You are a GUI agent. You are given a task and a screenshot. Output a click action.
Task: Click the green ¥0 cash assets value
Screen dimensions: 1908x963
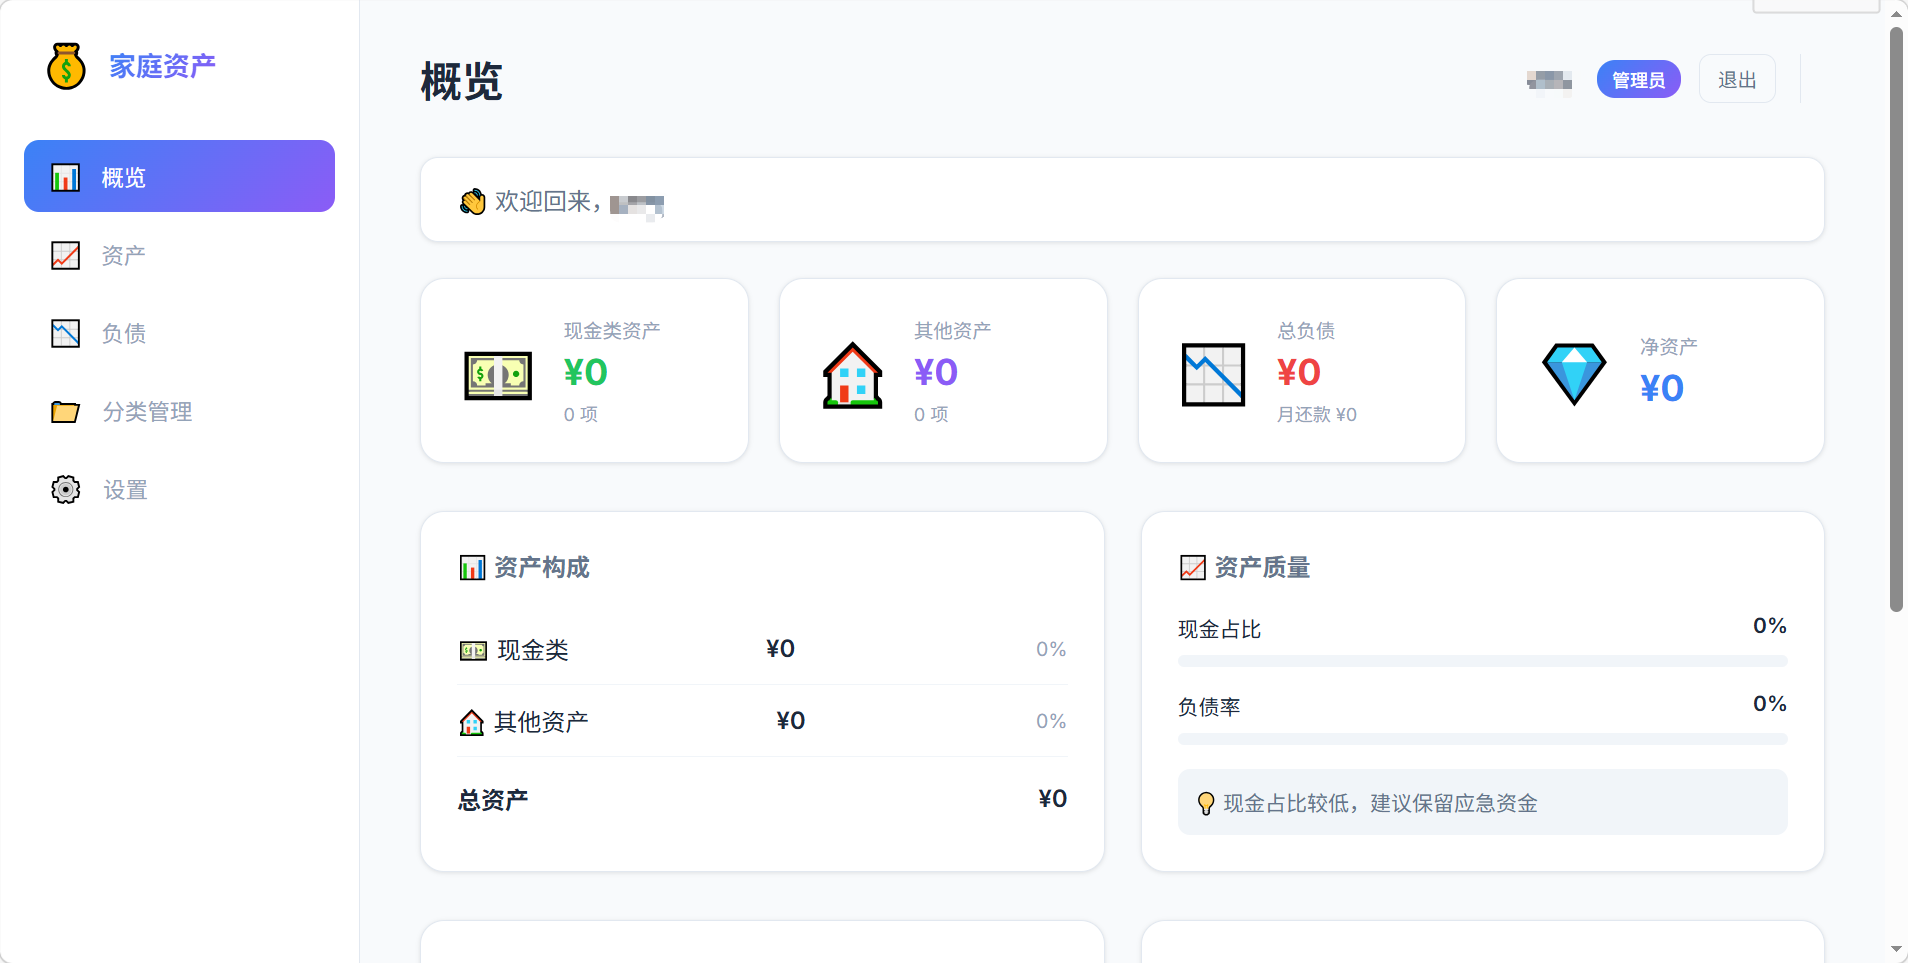click(586, 372)
